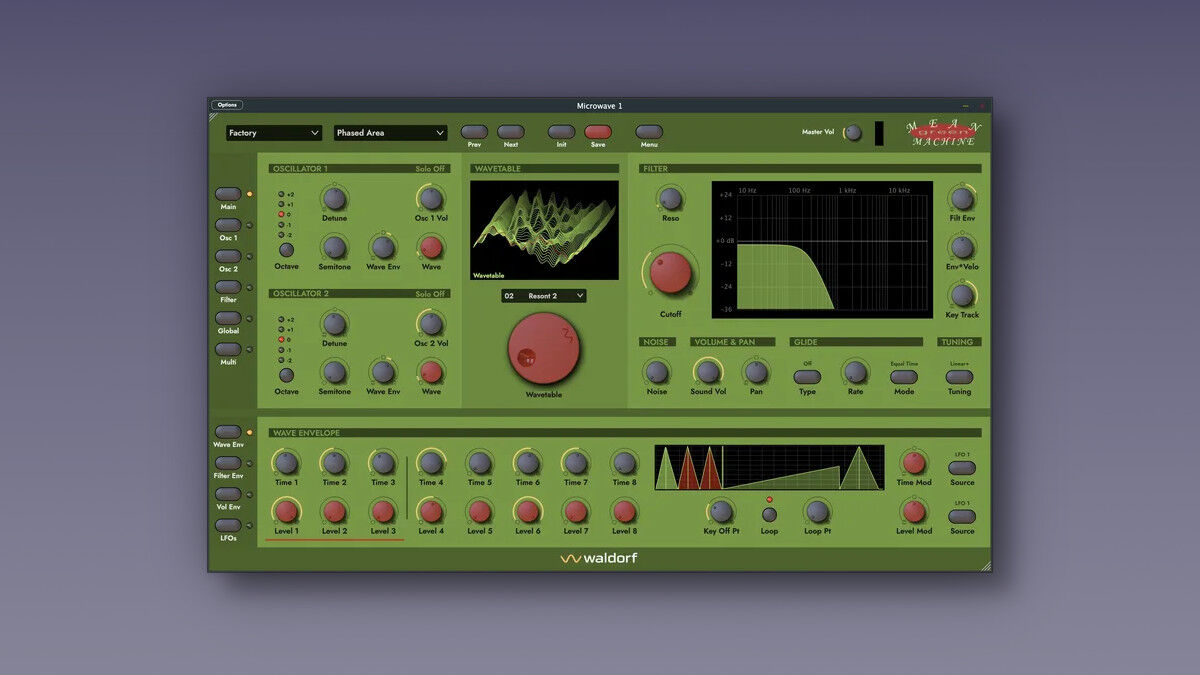Click the Sound Vol knob
1200x675 pixels.
(x=708, y=372)
